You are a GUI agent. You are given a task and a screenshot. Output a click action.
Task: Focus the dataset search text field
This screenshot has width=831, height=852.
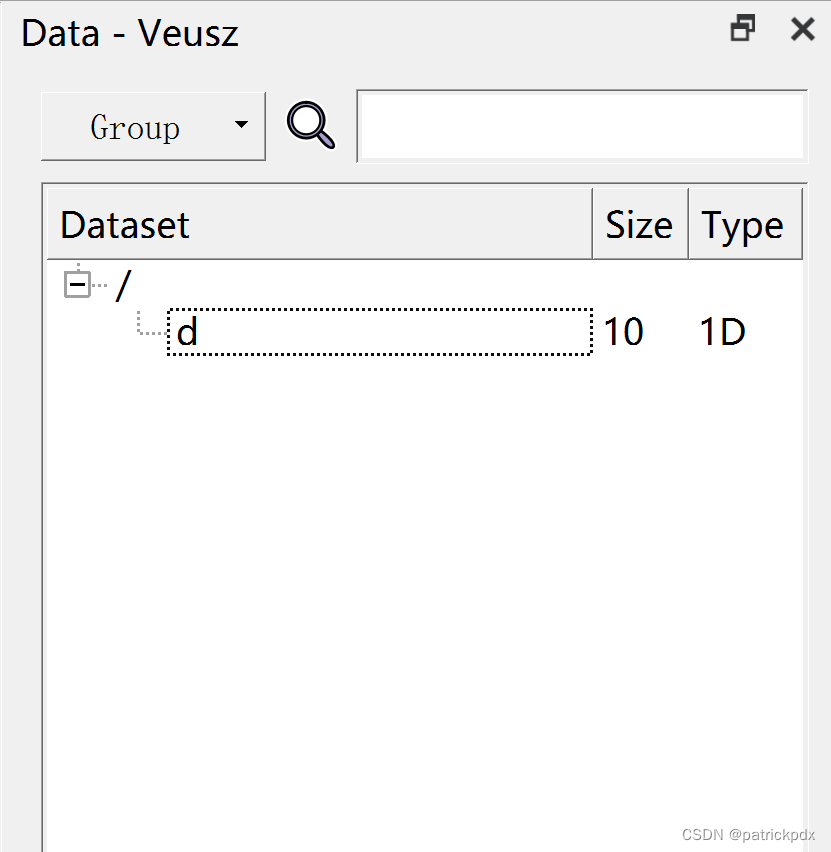point(582,127)
